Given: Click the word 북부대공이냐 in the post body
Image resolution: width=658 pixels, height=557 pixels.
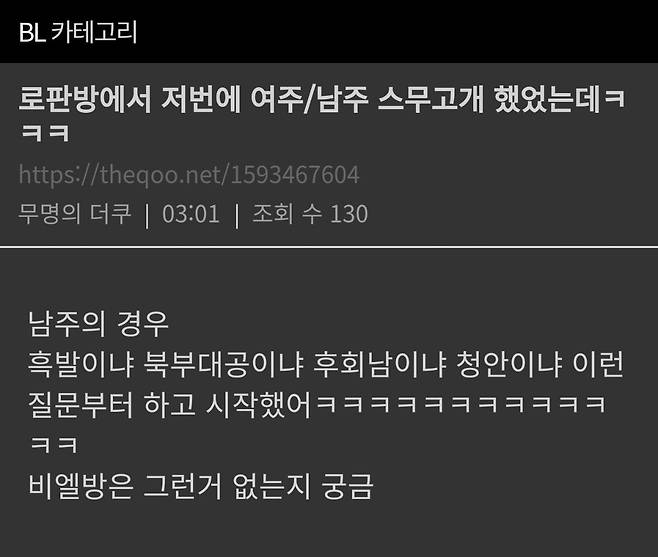Looking at the screenshot, I should point(224,364).
